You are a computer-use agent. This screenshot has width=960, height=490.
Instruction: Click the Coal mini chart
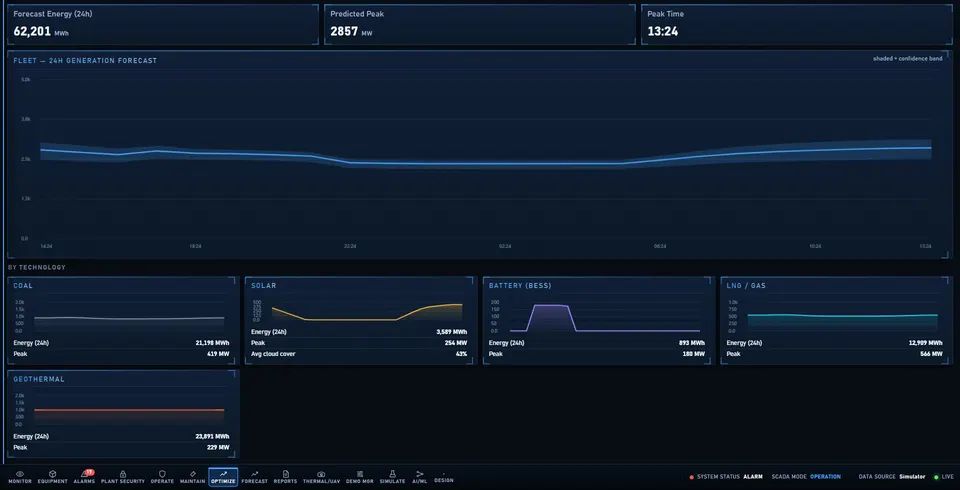point(129,317)
